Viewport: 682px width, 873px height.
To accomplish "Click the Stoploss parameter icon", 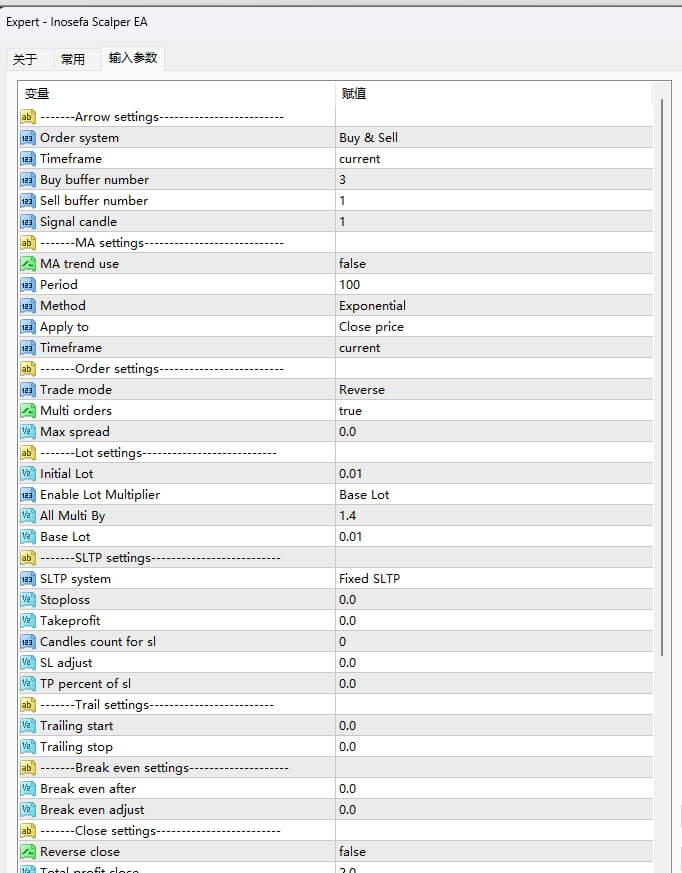I will pyautogui.click(x=27, y=600).
